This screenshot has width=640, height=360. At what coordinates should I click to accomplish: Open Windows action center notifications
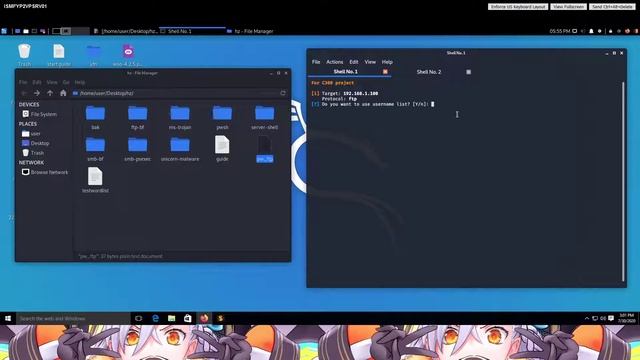[611, 318]
